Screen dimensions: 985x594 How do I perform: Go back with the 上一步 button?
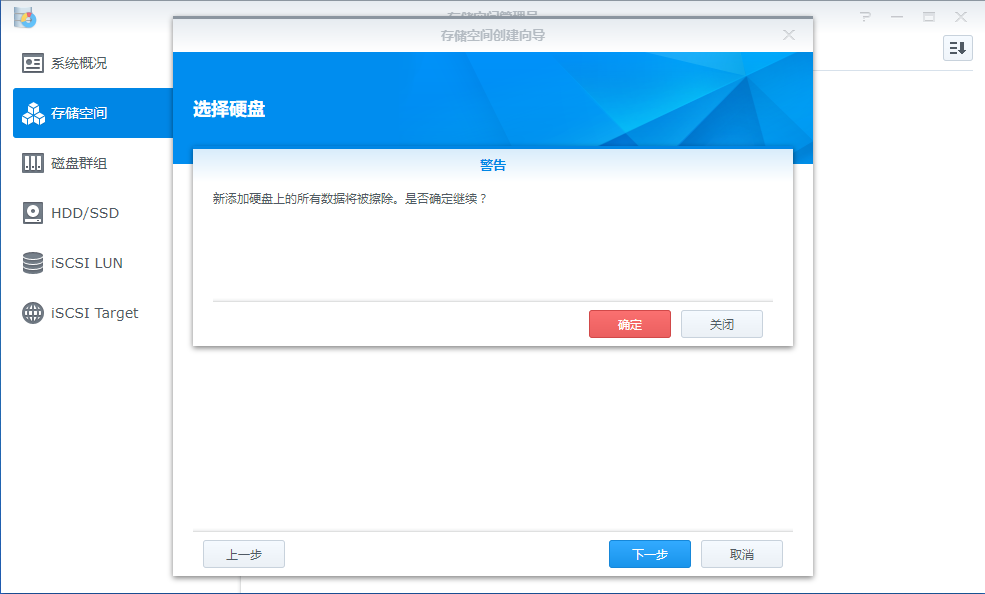pos(244,554)
